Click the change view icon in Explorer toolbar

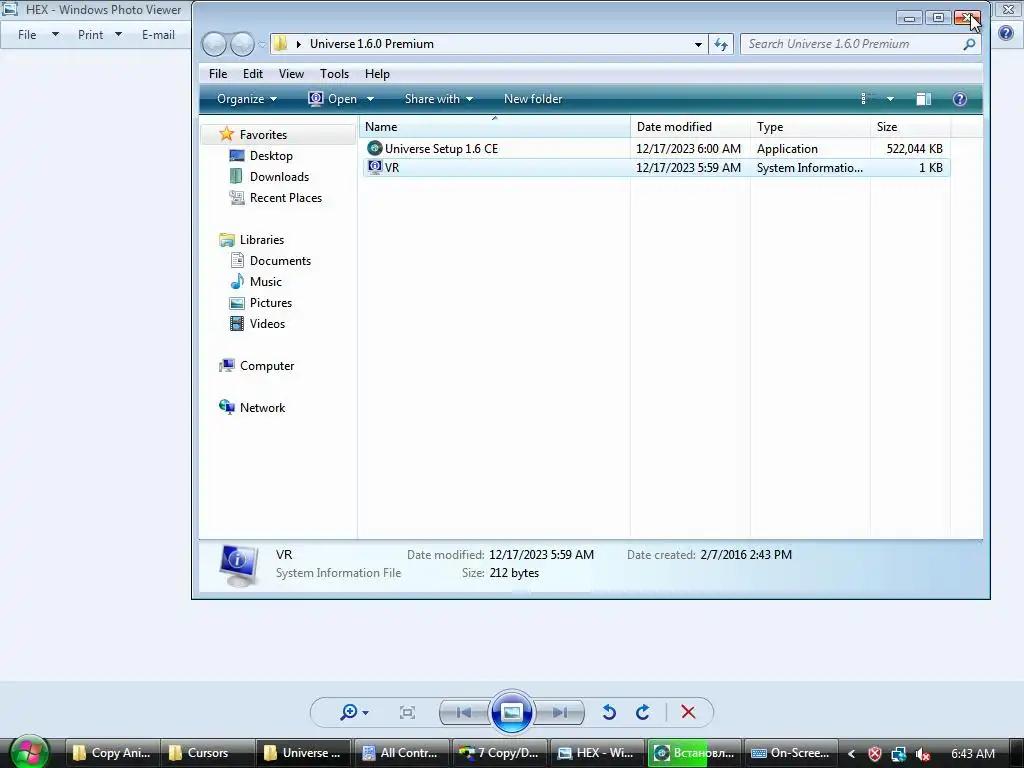[x=867, y=99]
